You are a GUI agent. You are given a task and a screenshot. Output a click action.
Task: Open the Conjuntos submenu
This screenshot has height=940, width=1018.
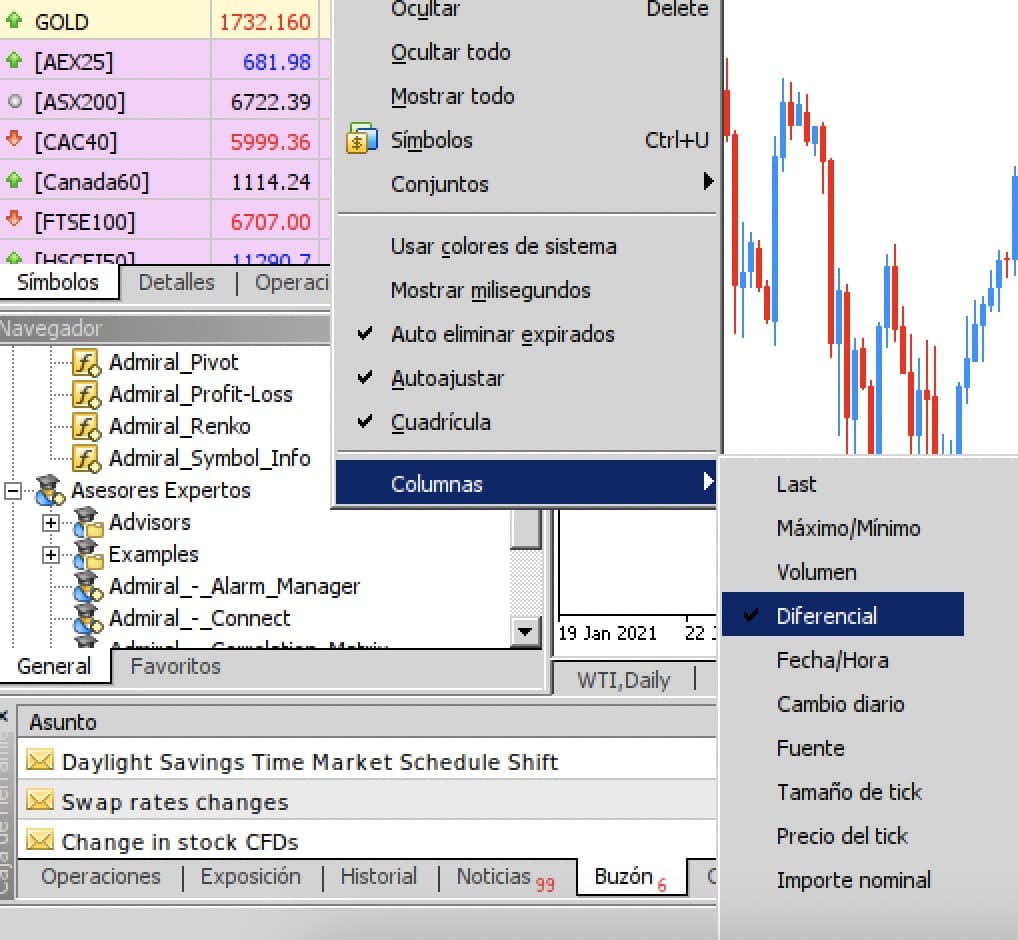pyautogui.click(x=526, y=184)
